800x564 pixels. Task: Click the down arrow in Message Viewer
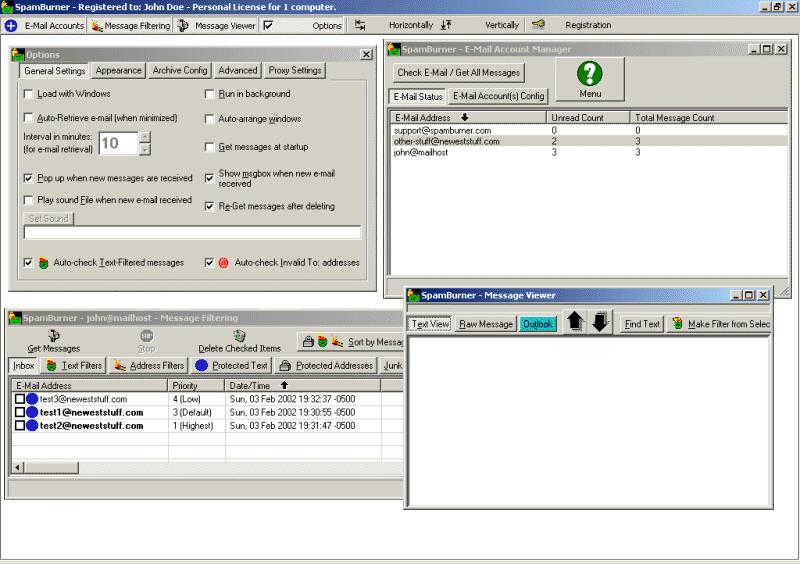[600, 322]
